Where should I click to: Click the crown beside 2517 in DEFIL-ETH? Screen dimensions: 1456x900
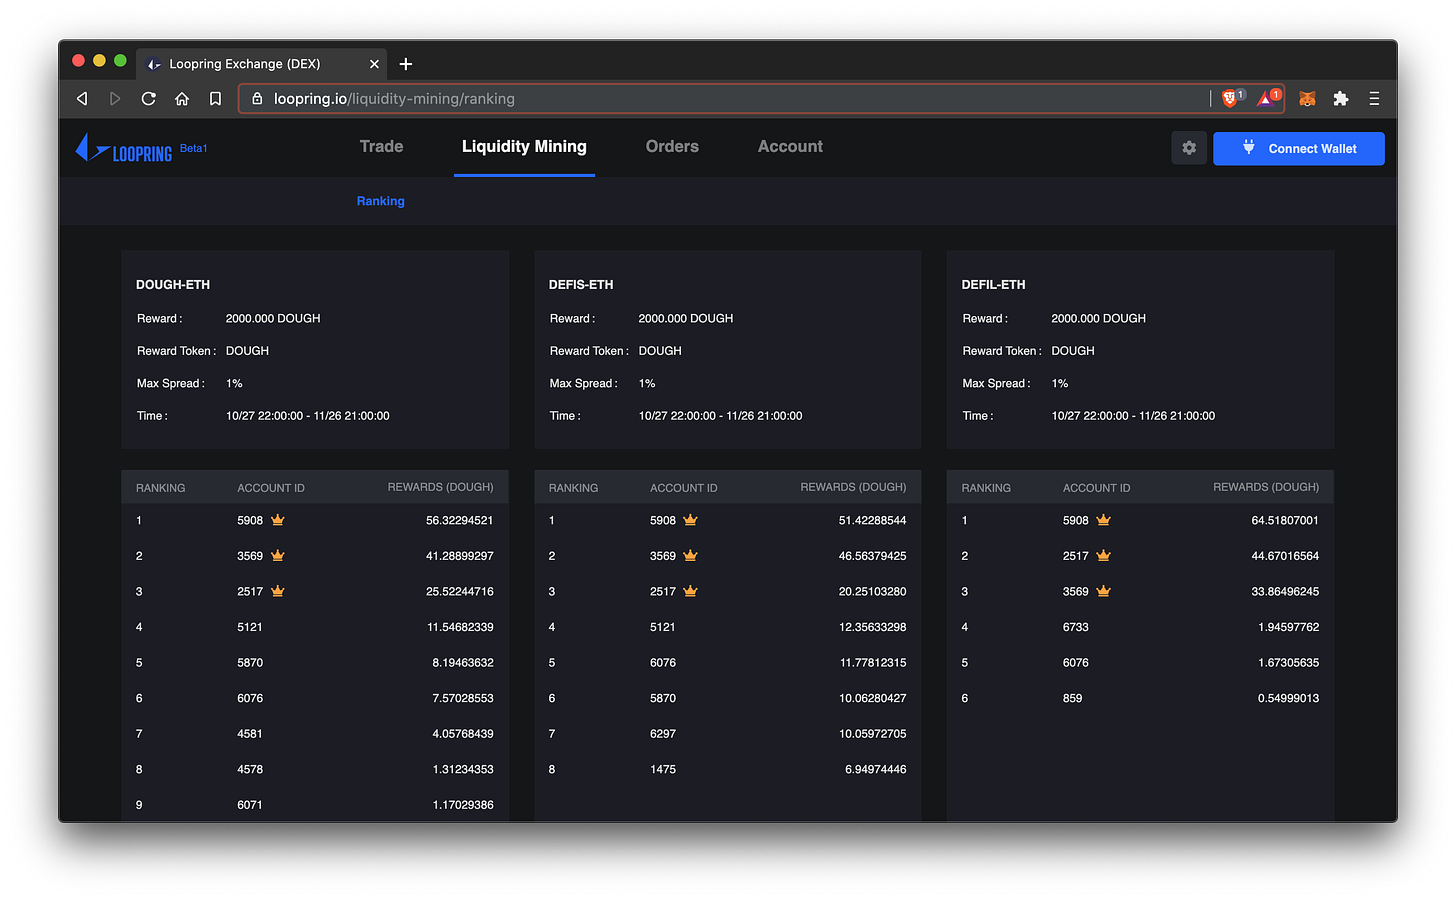[1103, 555]
